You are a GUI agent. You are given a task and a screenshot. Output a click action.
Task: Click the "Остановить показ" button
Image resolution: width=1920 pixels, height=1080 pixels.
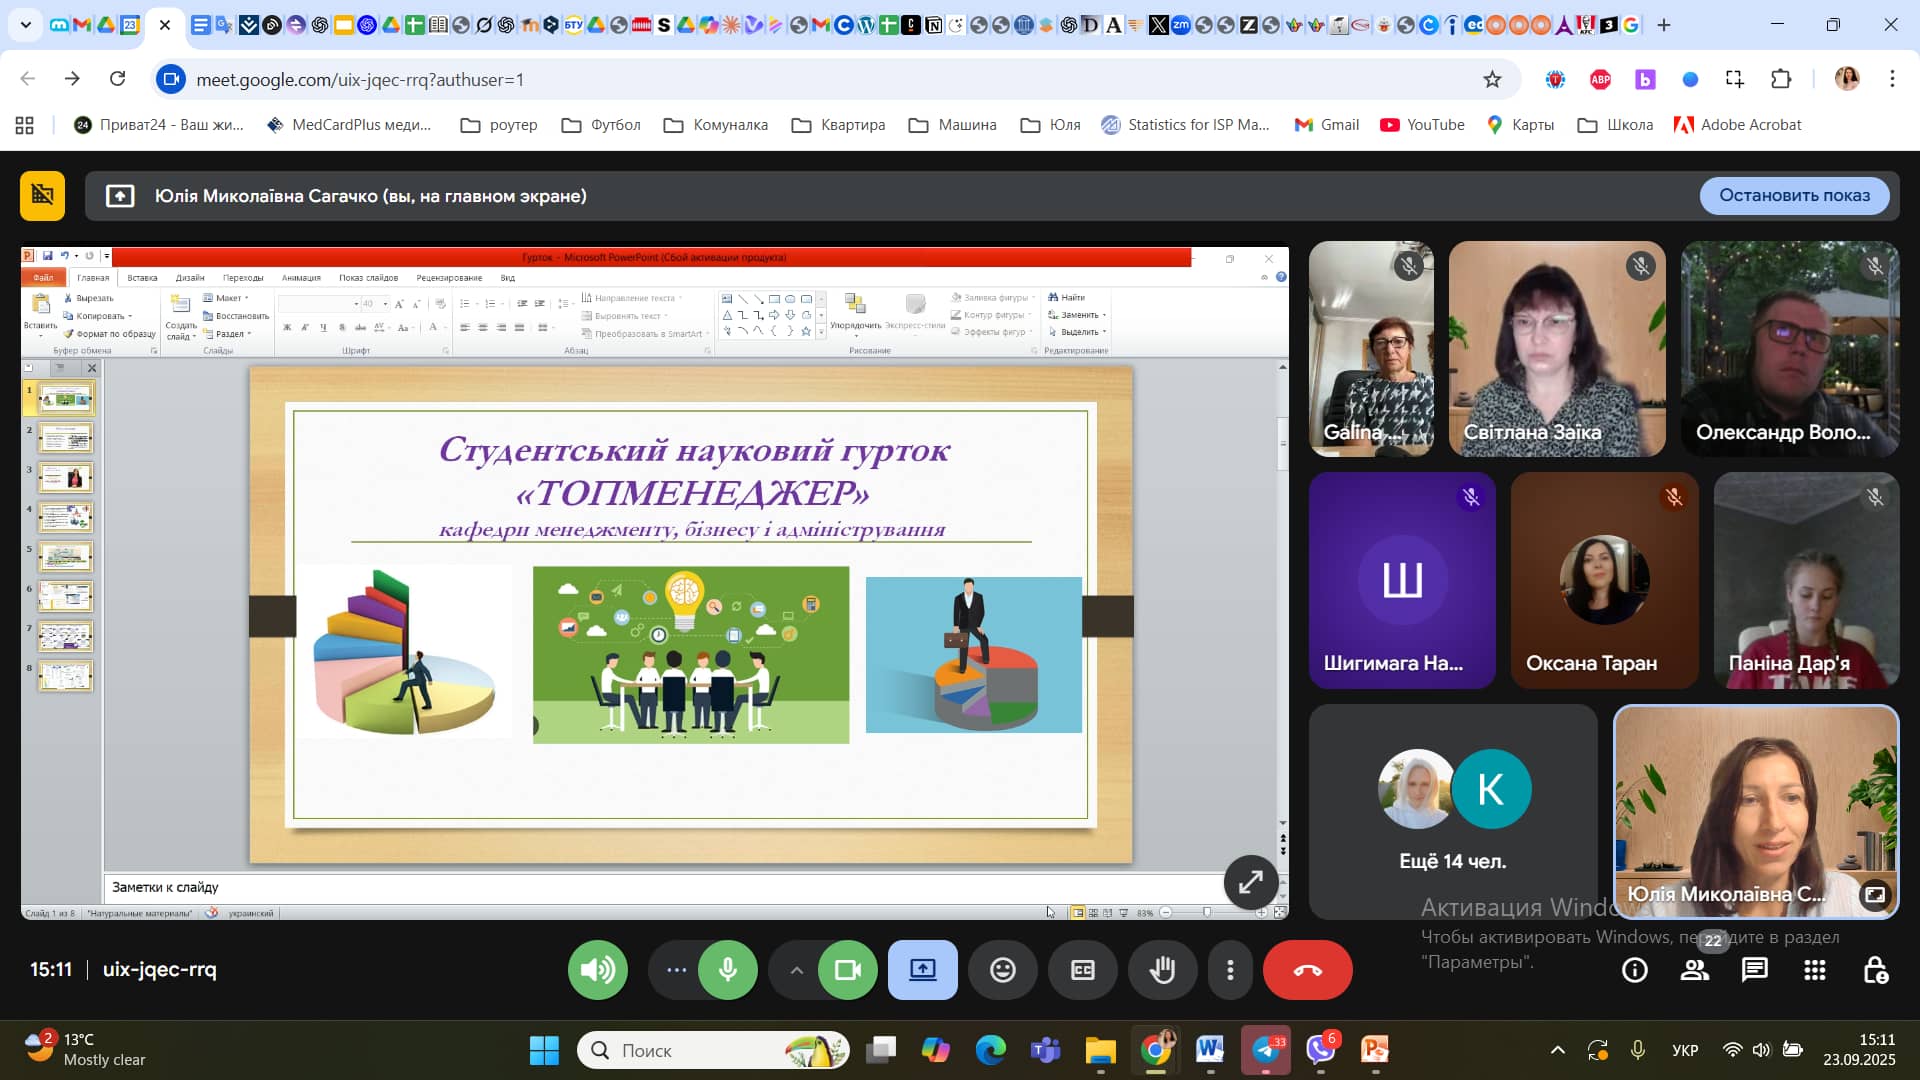(x=1794, y=196)
